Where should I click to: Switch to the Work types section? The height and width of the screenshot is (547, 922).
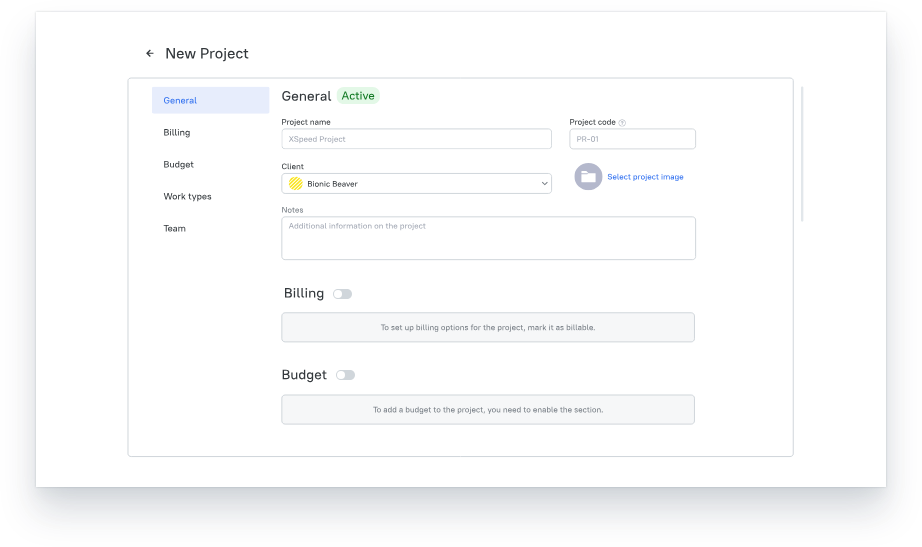click(187, 196)
